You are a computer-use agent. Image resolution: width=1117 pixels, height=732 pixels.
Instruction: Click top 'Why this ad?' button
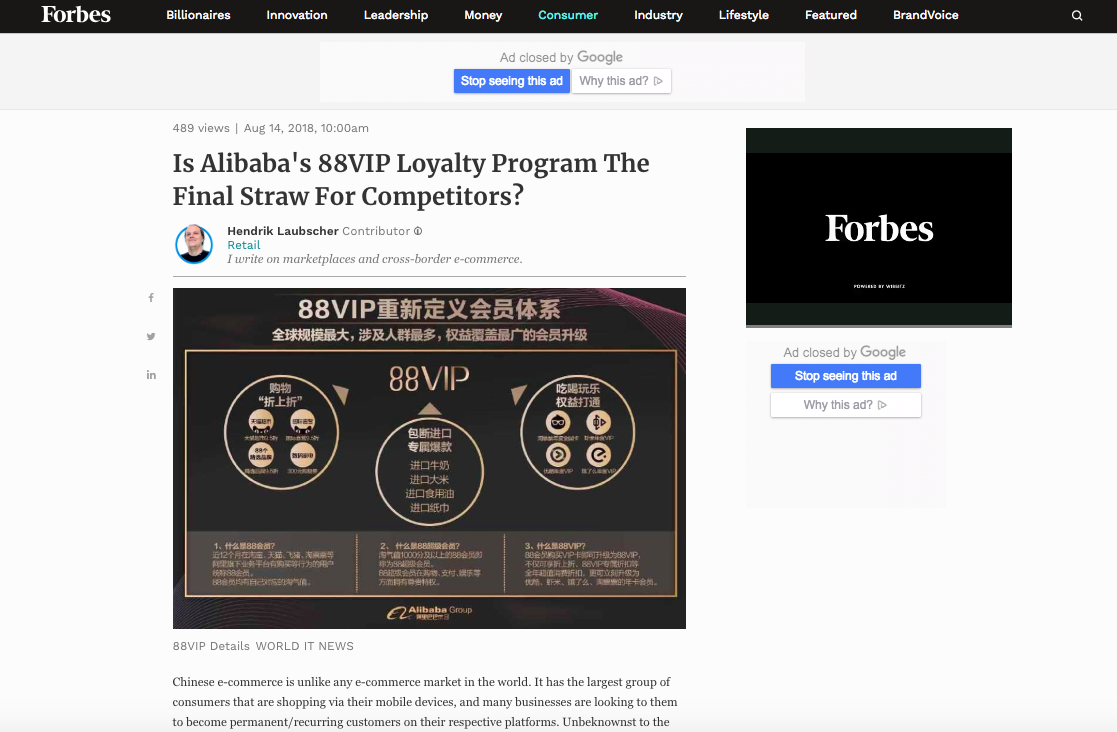(x=621, y=81)
